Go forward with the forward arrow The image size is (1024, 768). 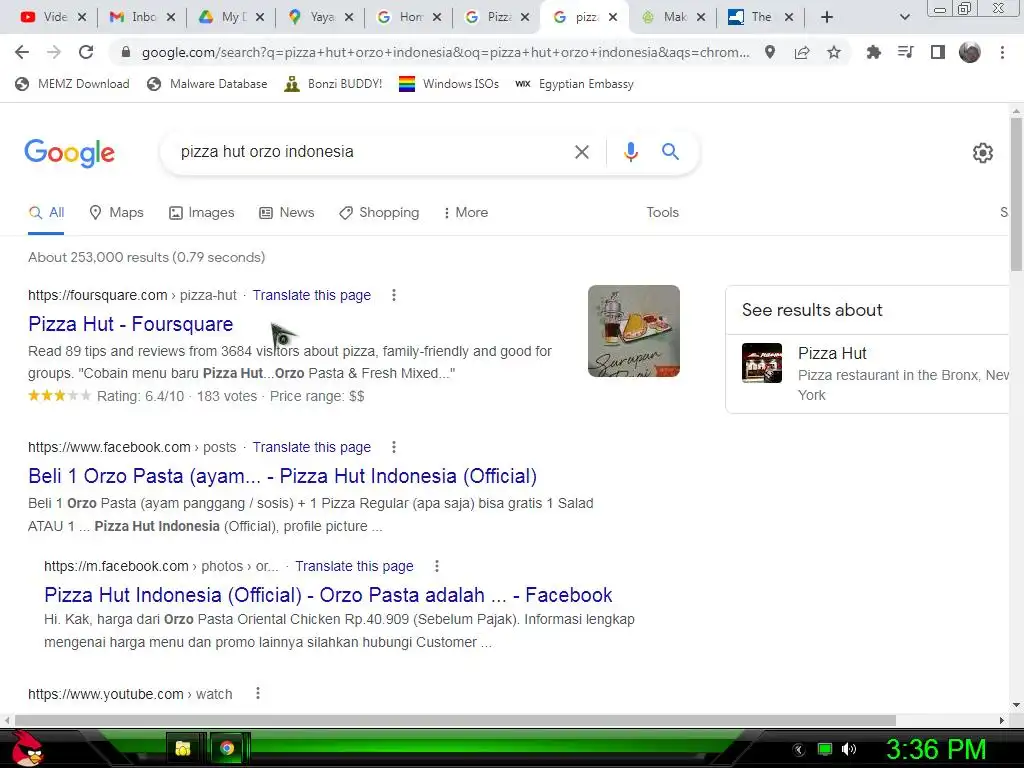pyautogui.click(x=54, y=52)
